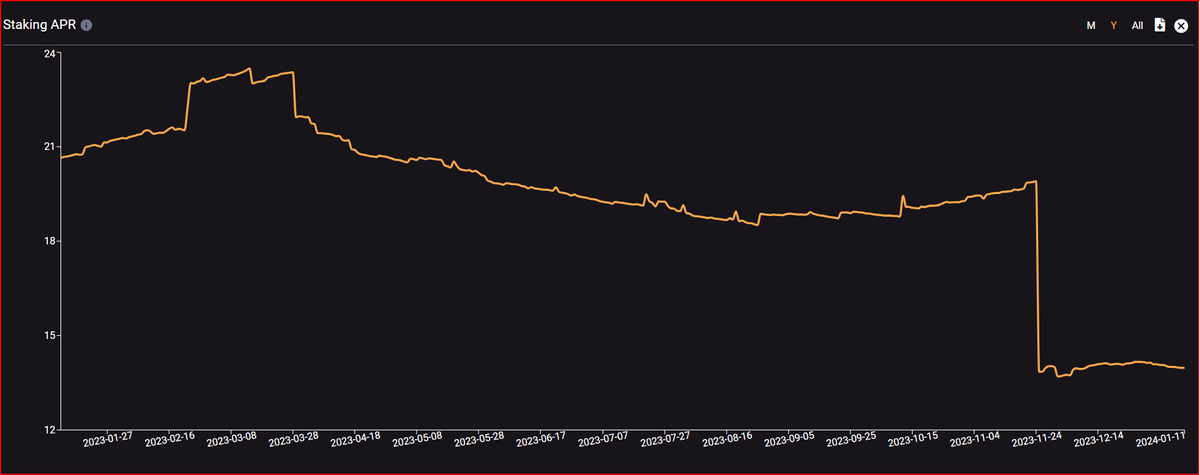This screenshot has width=1200, height=475.
Task: Click the info icon next to Staking APR
Action: point(87,25)
